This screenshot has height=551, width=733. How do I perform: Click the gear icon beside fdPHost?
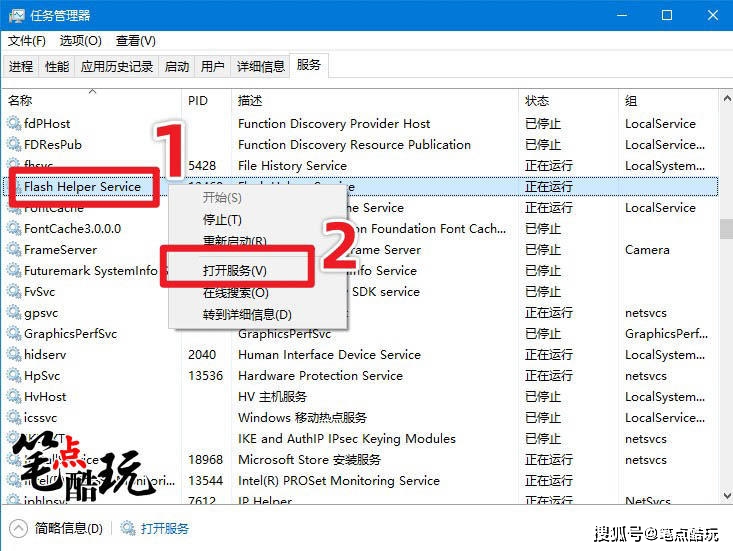pos(14,123)
